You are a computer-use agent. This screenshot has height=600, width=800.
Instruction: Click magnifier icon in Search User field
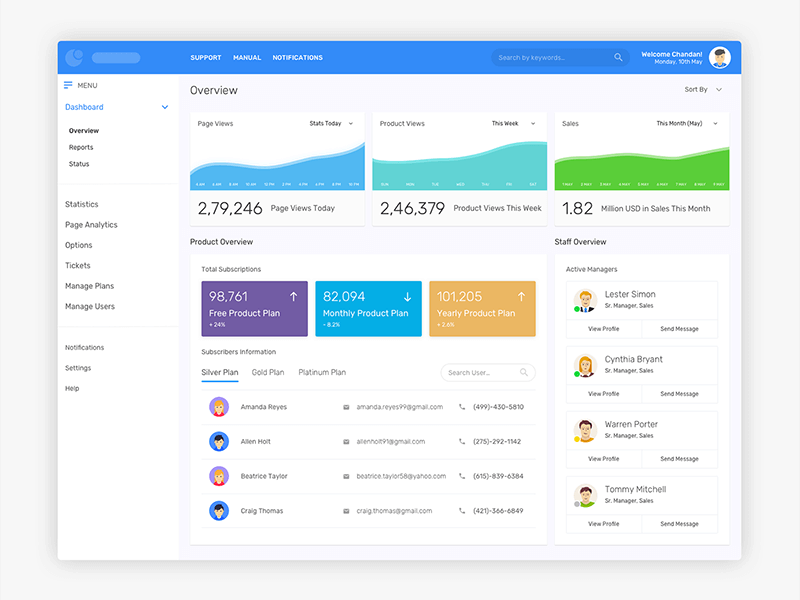point(524,373)
